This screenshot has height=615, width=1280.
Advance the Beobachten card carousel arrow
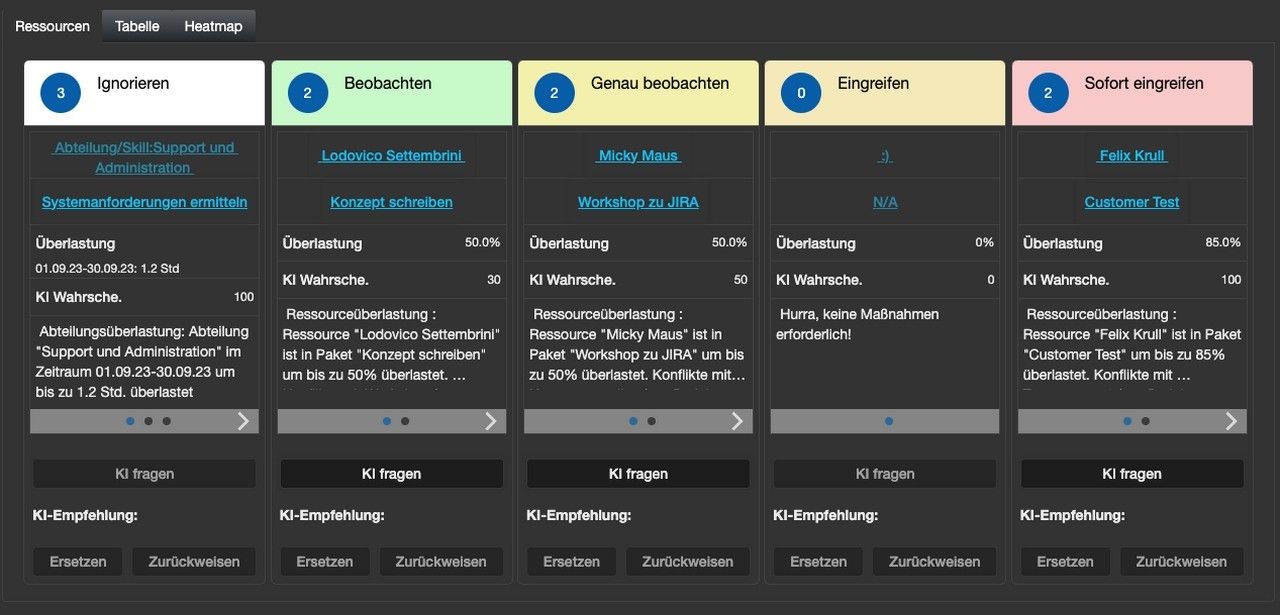coord(490,421)
